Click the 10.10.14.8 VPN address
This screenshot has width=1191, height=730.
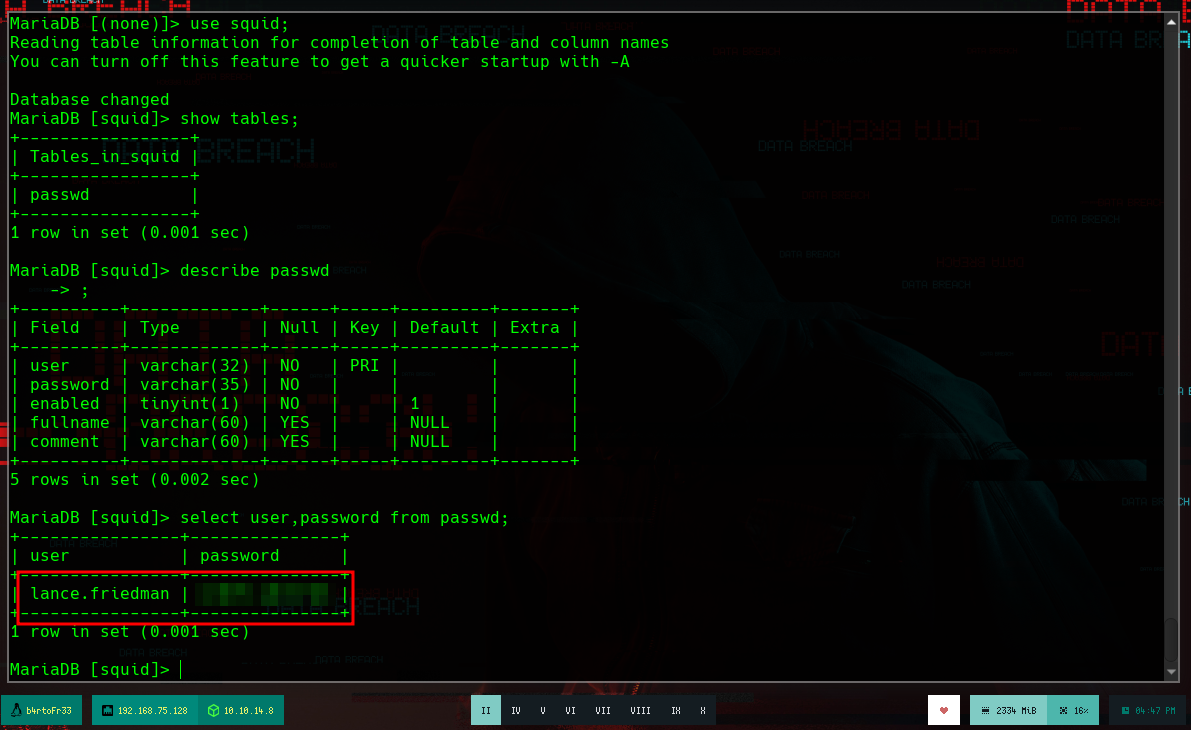[248, 711]
